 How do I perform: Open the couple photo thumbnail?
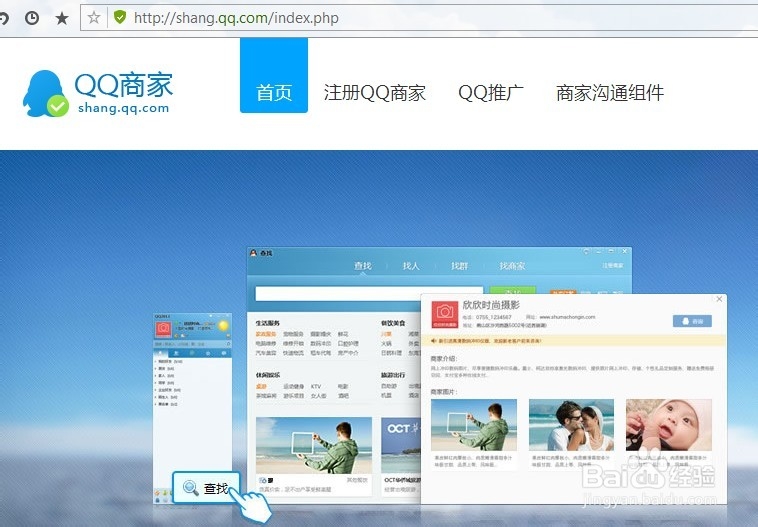pyautogui.click(x=571, y=425)
